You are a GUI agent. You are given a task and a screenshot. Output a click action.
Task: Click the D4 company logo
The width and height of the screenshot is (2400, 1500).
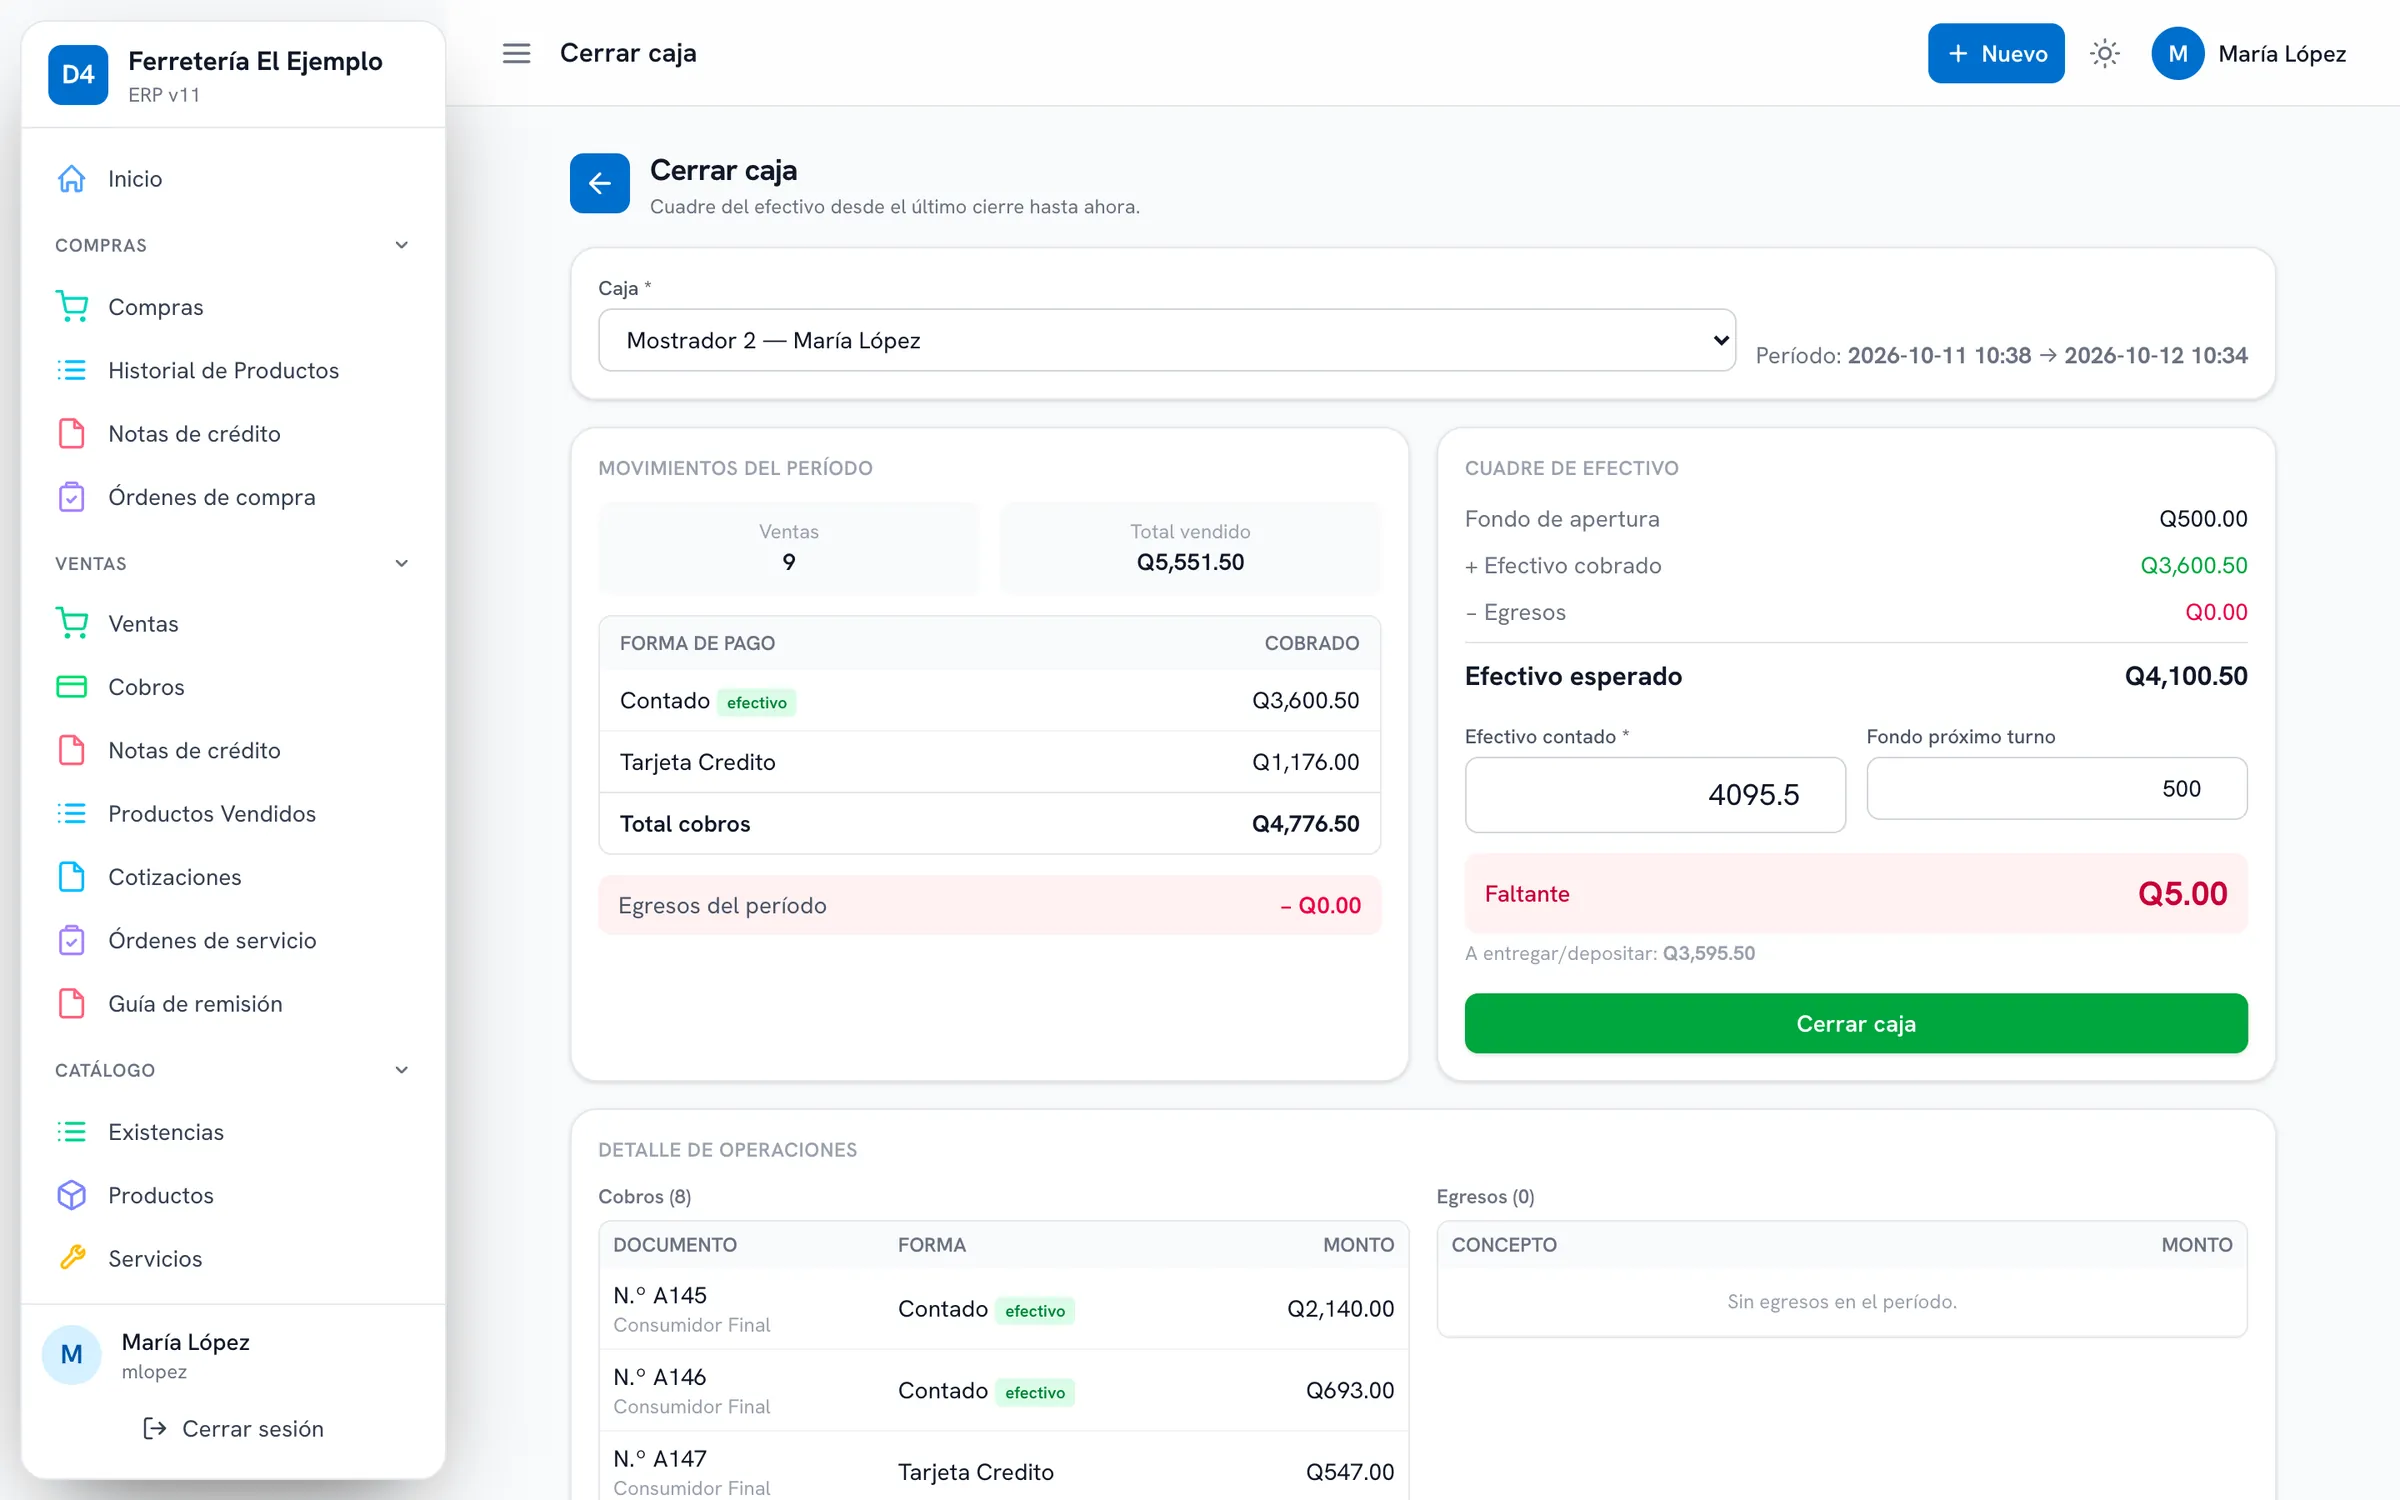(x=78, y=75)
